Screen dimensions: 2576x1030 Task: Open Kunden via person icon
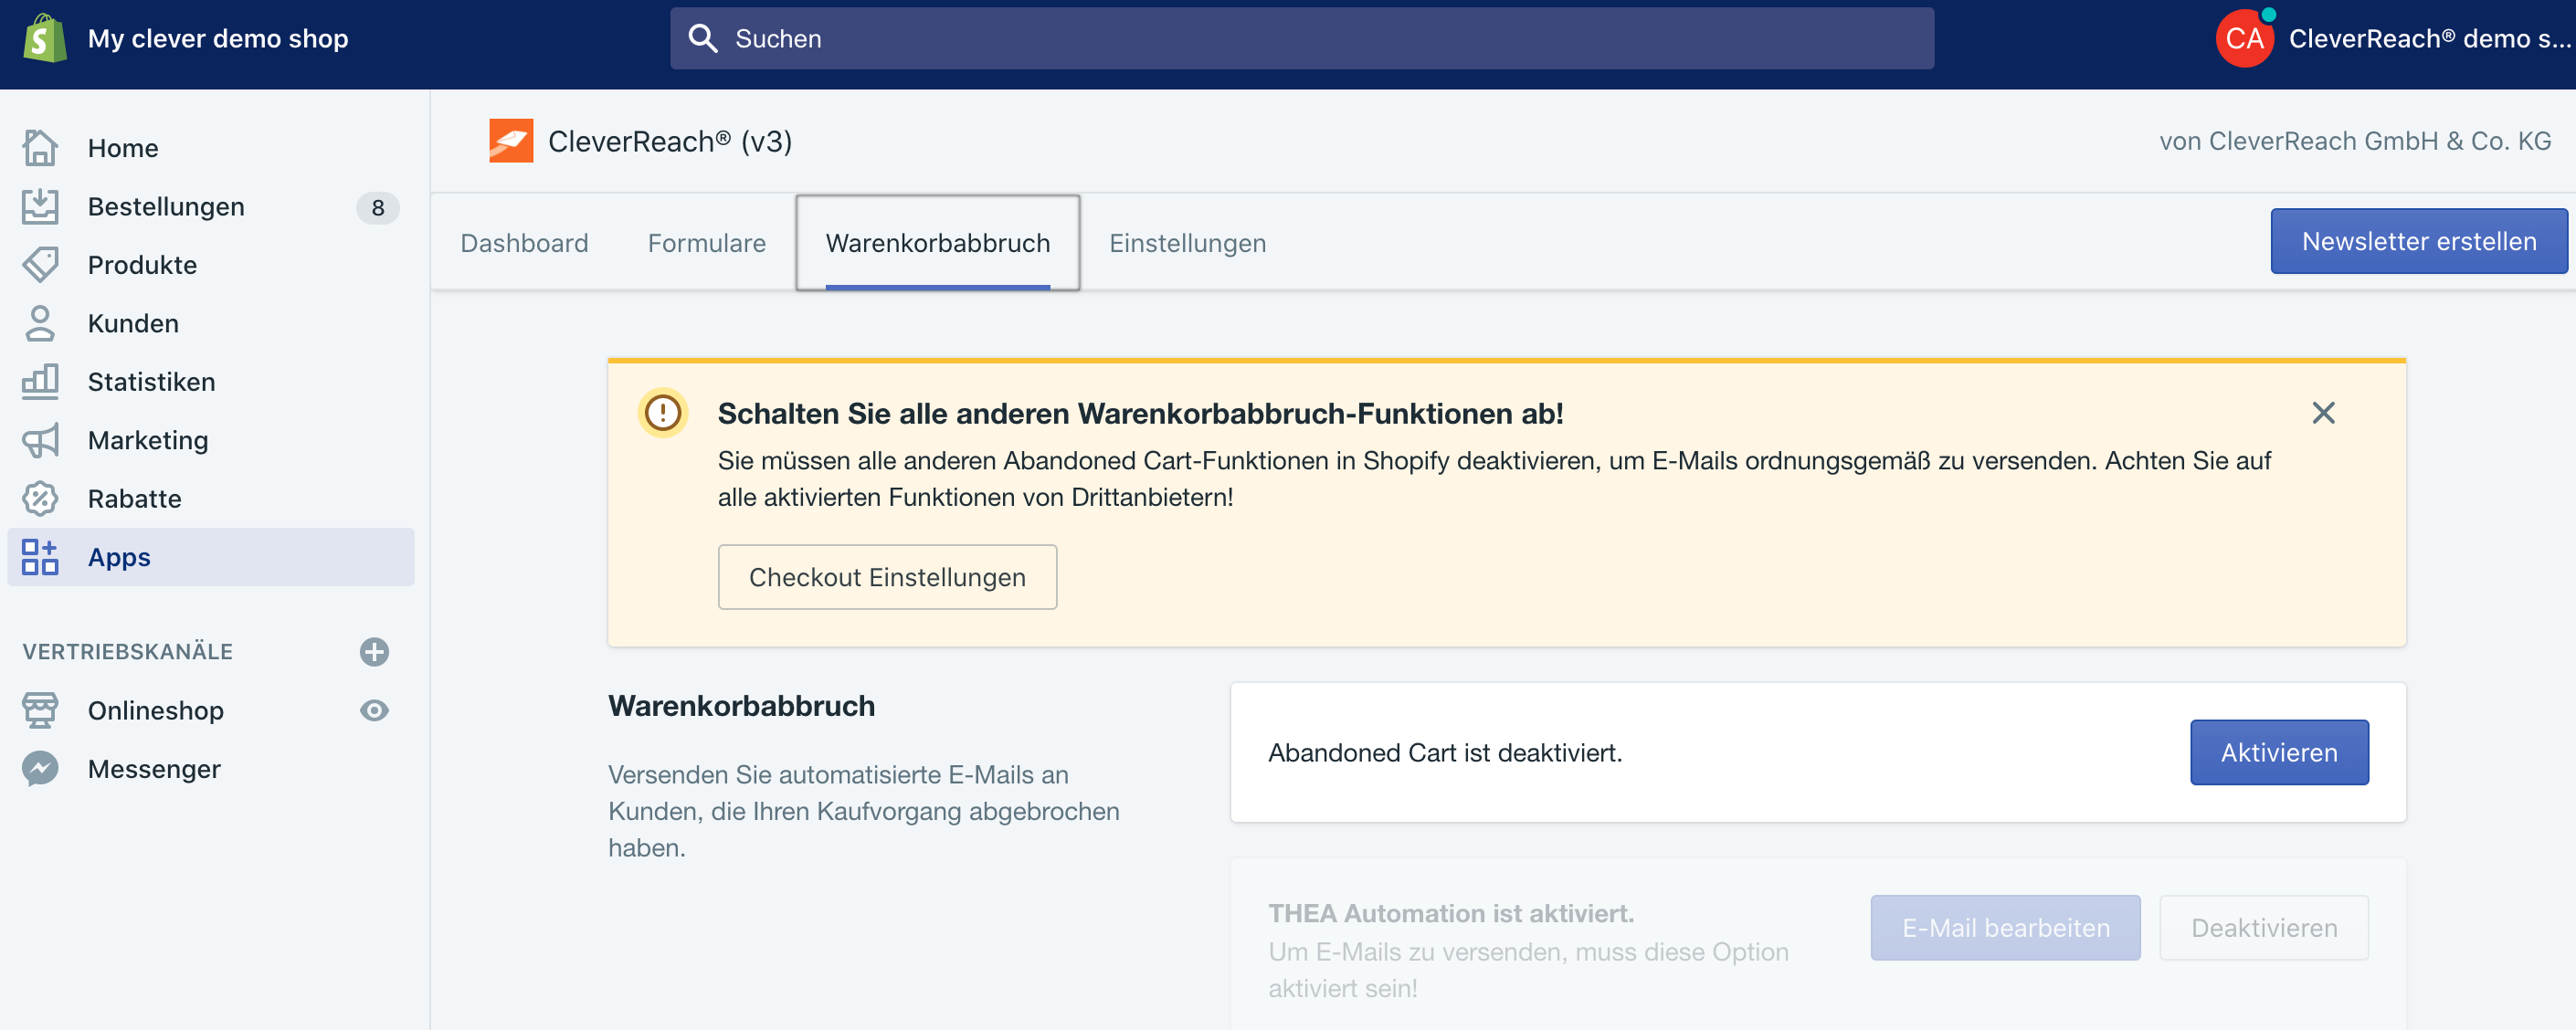pos(40,323)
